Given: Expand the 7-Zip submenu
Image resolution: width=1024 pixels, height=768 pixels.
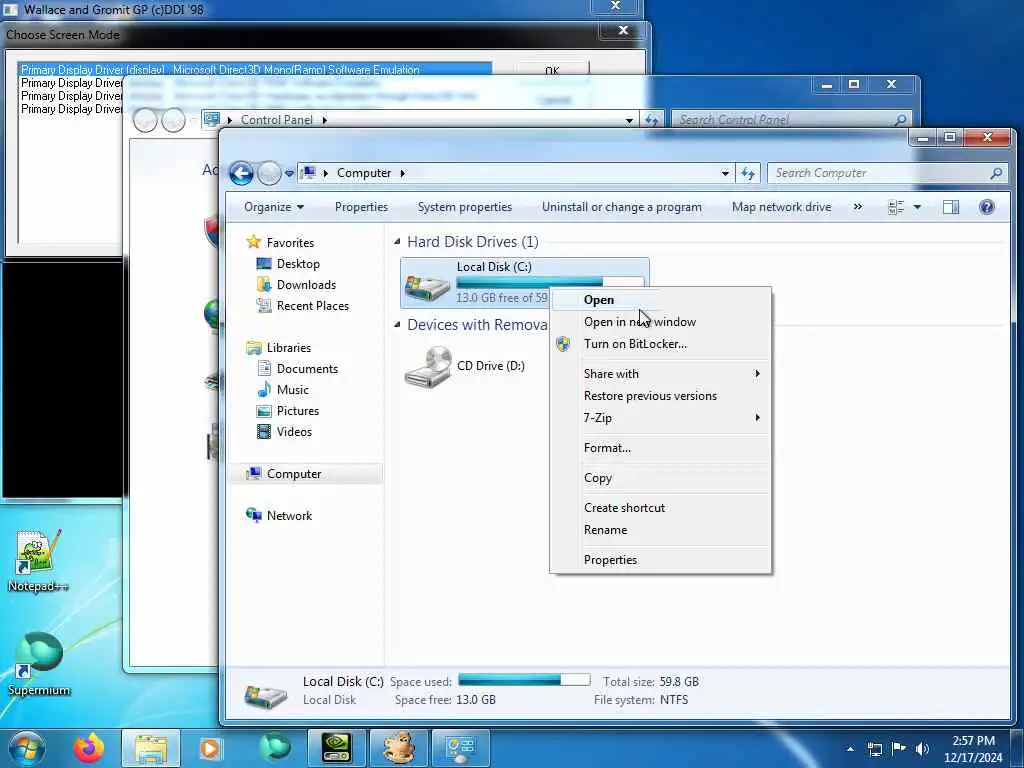Looking at the screenshot, I should pyautogui.click(x=661, y=418).
